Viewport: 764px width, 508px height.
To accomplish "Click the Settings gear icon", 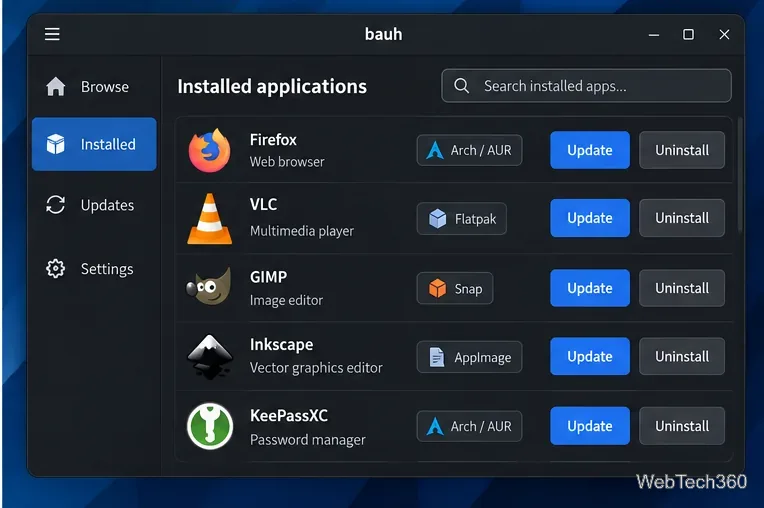I will pyautogui.click(x=56, y=268).
